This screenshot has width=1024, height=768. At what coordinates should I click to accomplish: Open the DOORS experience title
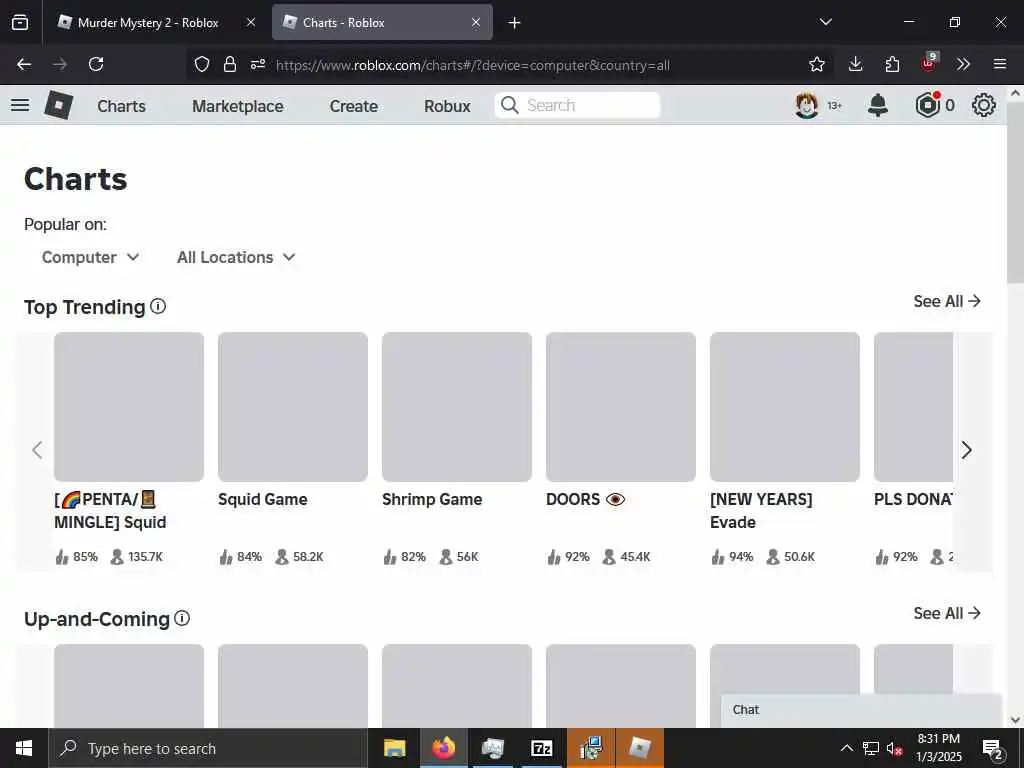pyautogui.click(x=585, y=500)
